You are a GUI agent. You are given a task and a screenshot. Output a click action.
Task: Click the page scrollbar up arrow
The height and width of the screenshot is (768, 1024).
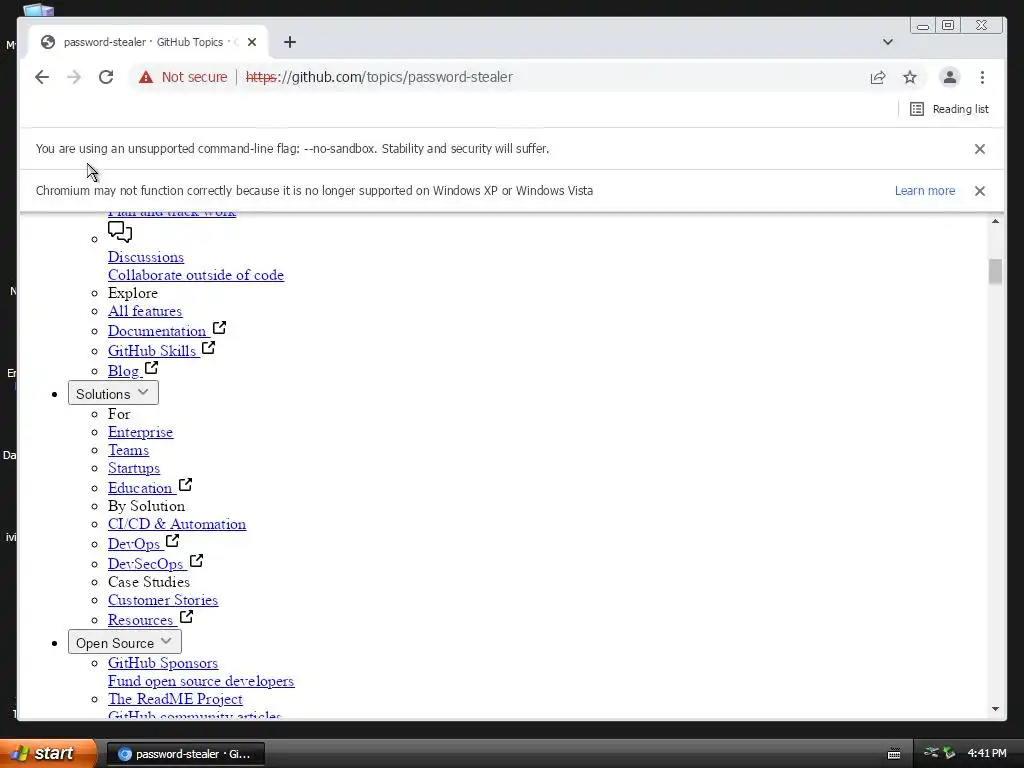click(995, 221)
